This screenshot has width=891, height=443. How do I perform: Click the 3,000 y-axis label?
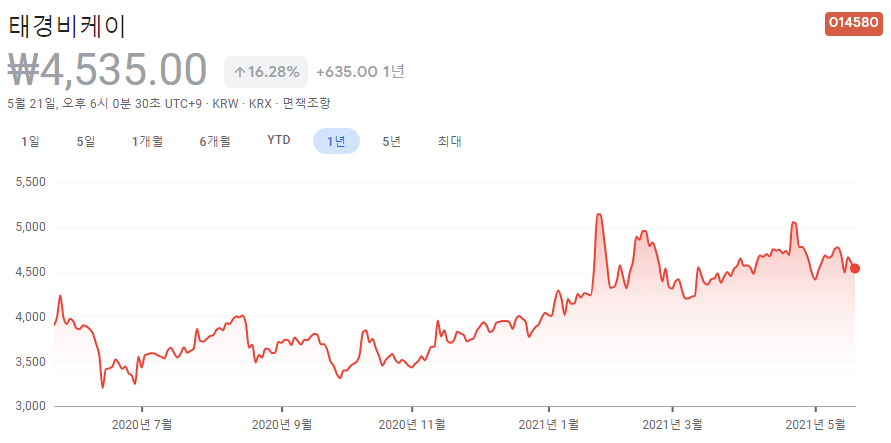[32, 406]
